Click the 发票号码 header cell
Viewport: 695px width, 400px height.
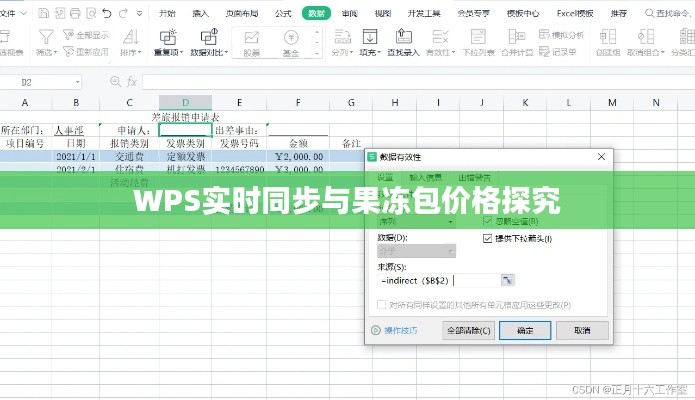(x=239, y=143)
